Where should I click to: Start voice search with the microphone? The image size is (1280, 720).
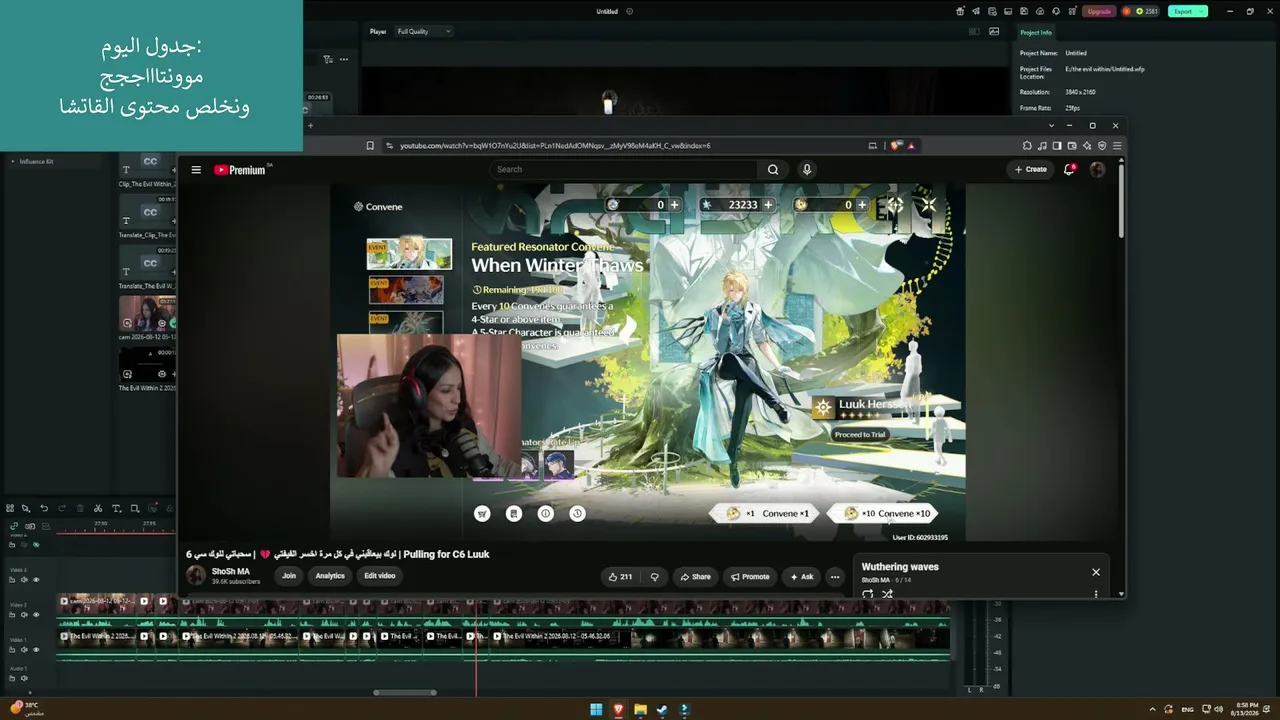tap(807, 170)
